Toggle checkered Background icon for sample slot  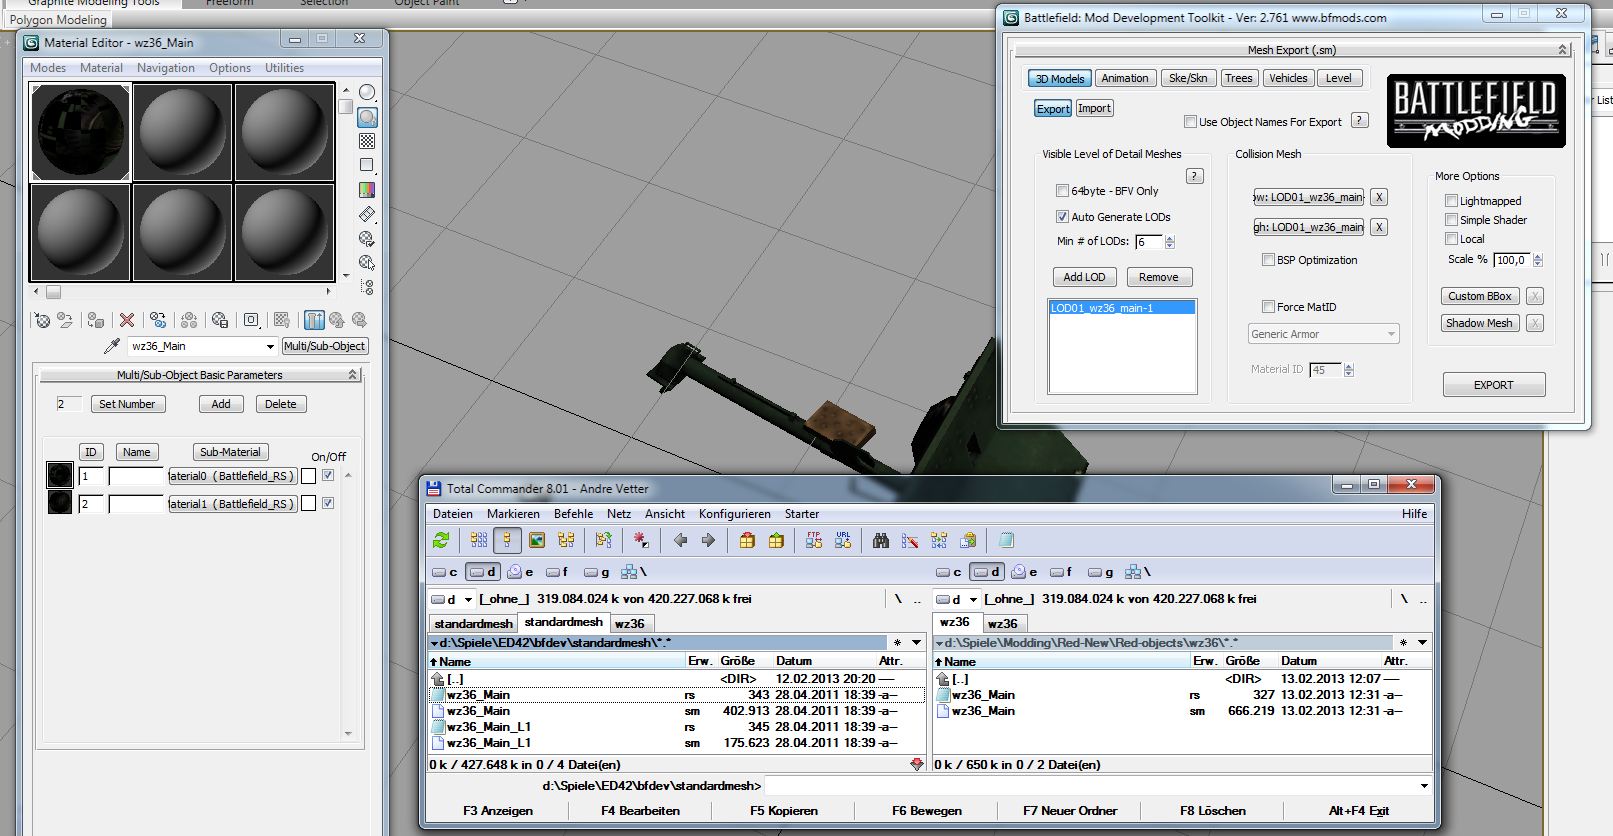click(367, 141)
